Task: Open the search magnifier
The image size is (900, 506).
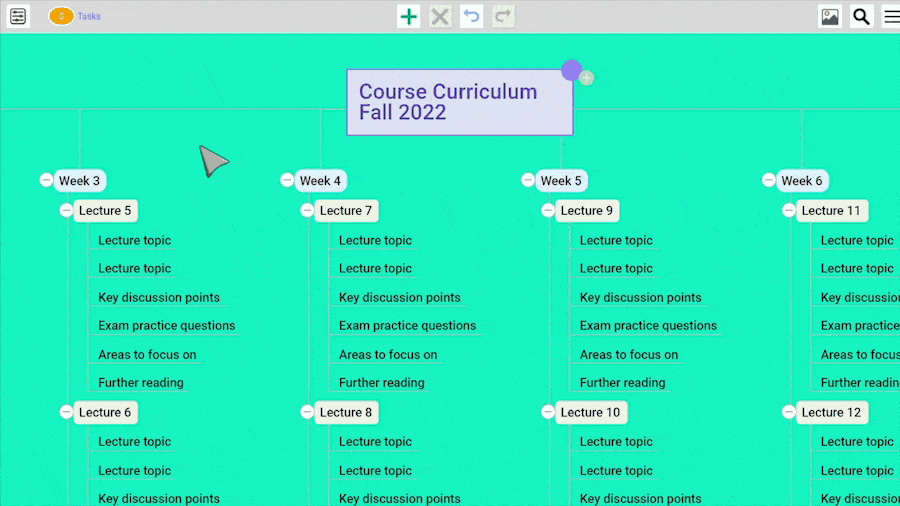Action: pyautogui.click(x=861, y=16)
